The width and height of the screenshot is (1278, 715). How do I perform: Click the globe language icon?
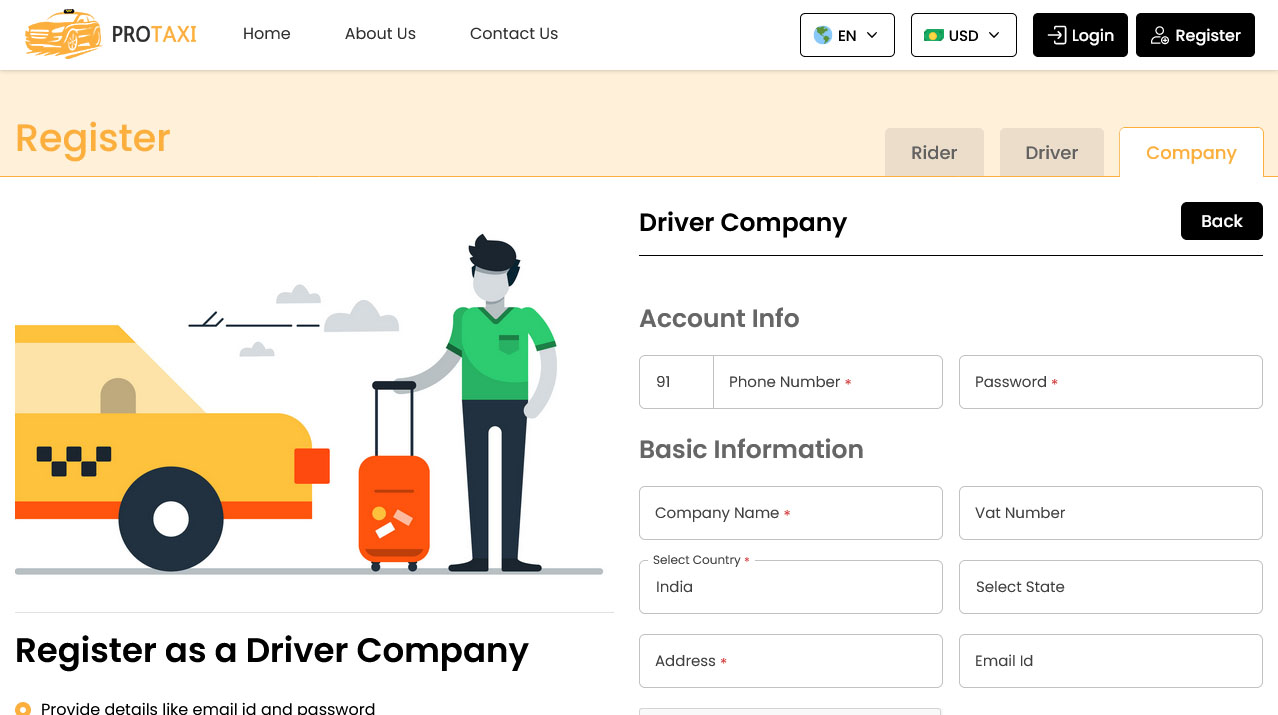[823, 35]
